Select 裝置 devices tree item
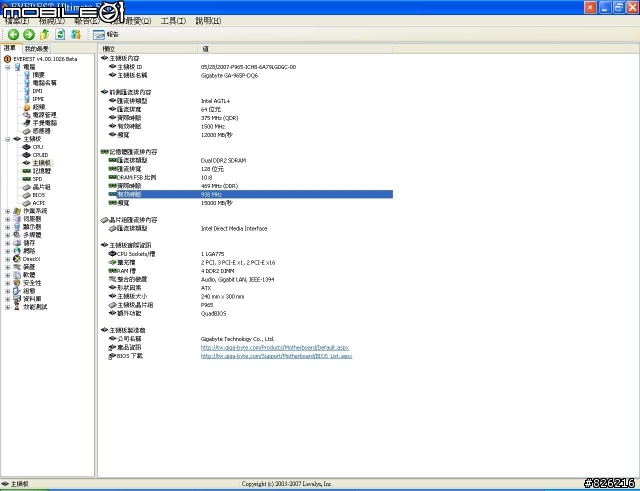Image resolution: width=640 pixels, height=491 pixels. (29, 267)
